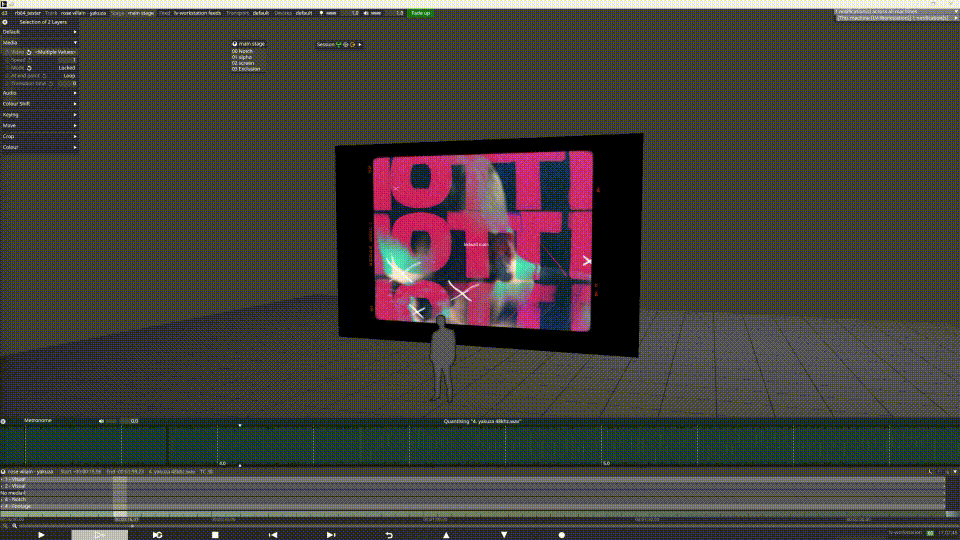The height and width of the screenshot is (540, 960).
Task: Adjust the brightness lightbulb slider
Action: point(331,13)
